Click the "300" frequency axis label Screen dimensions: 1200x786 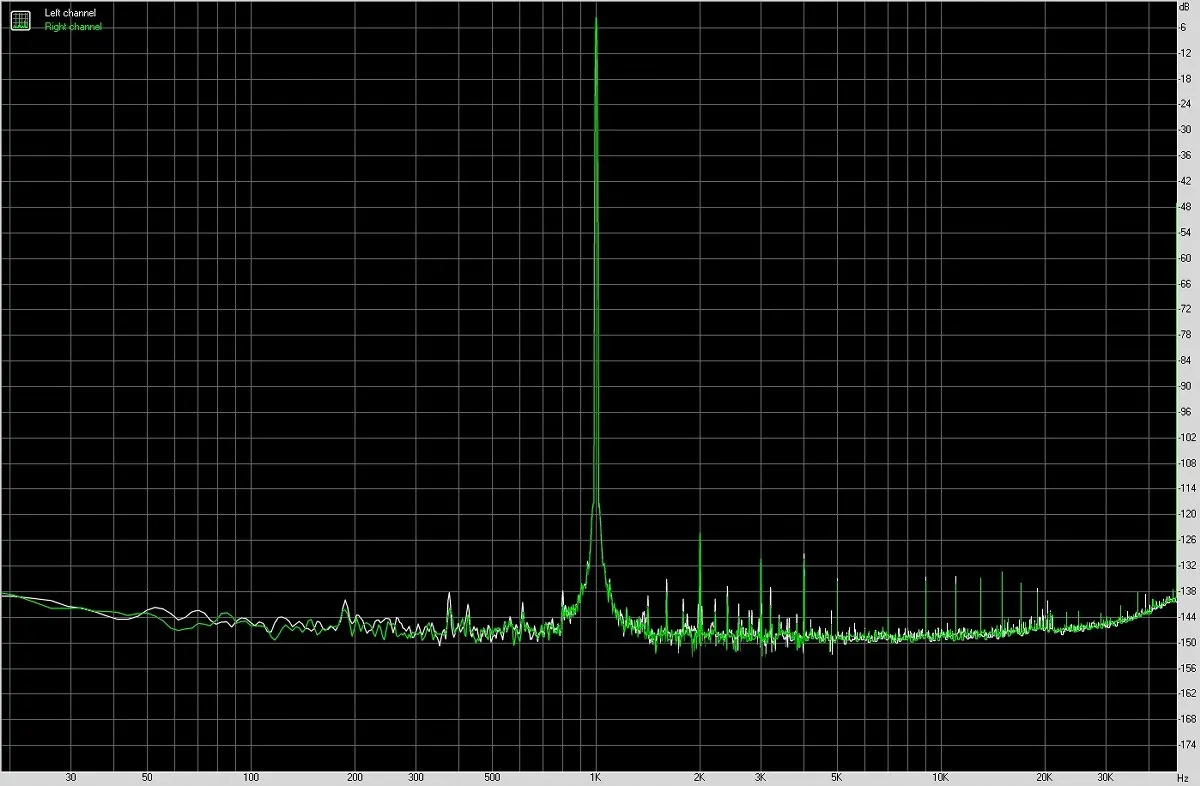[x=416, y=777]
